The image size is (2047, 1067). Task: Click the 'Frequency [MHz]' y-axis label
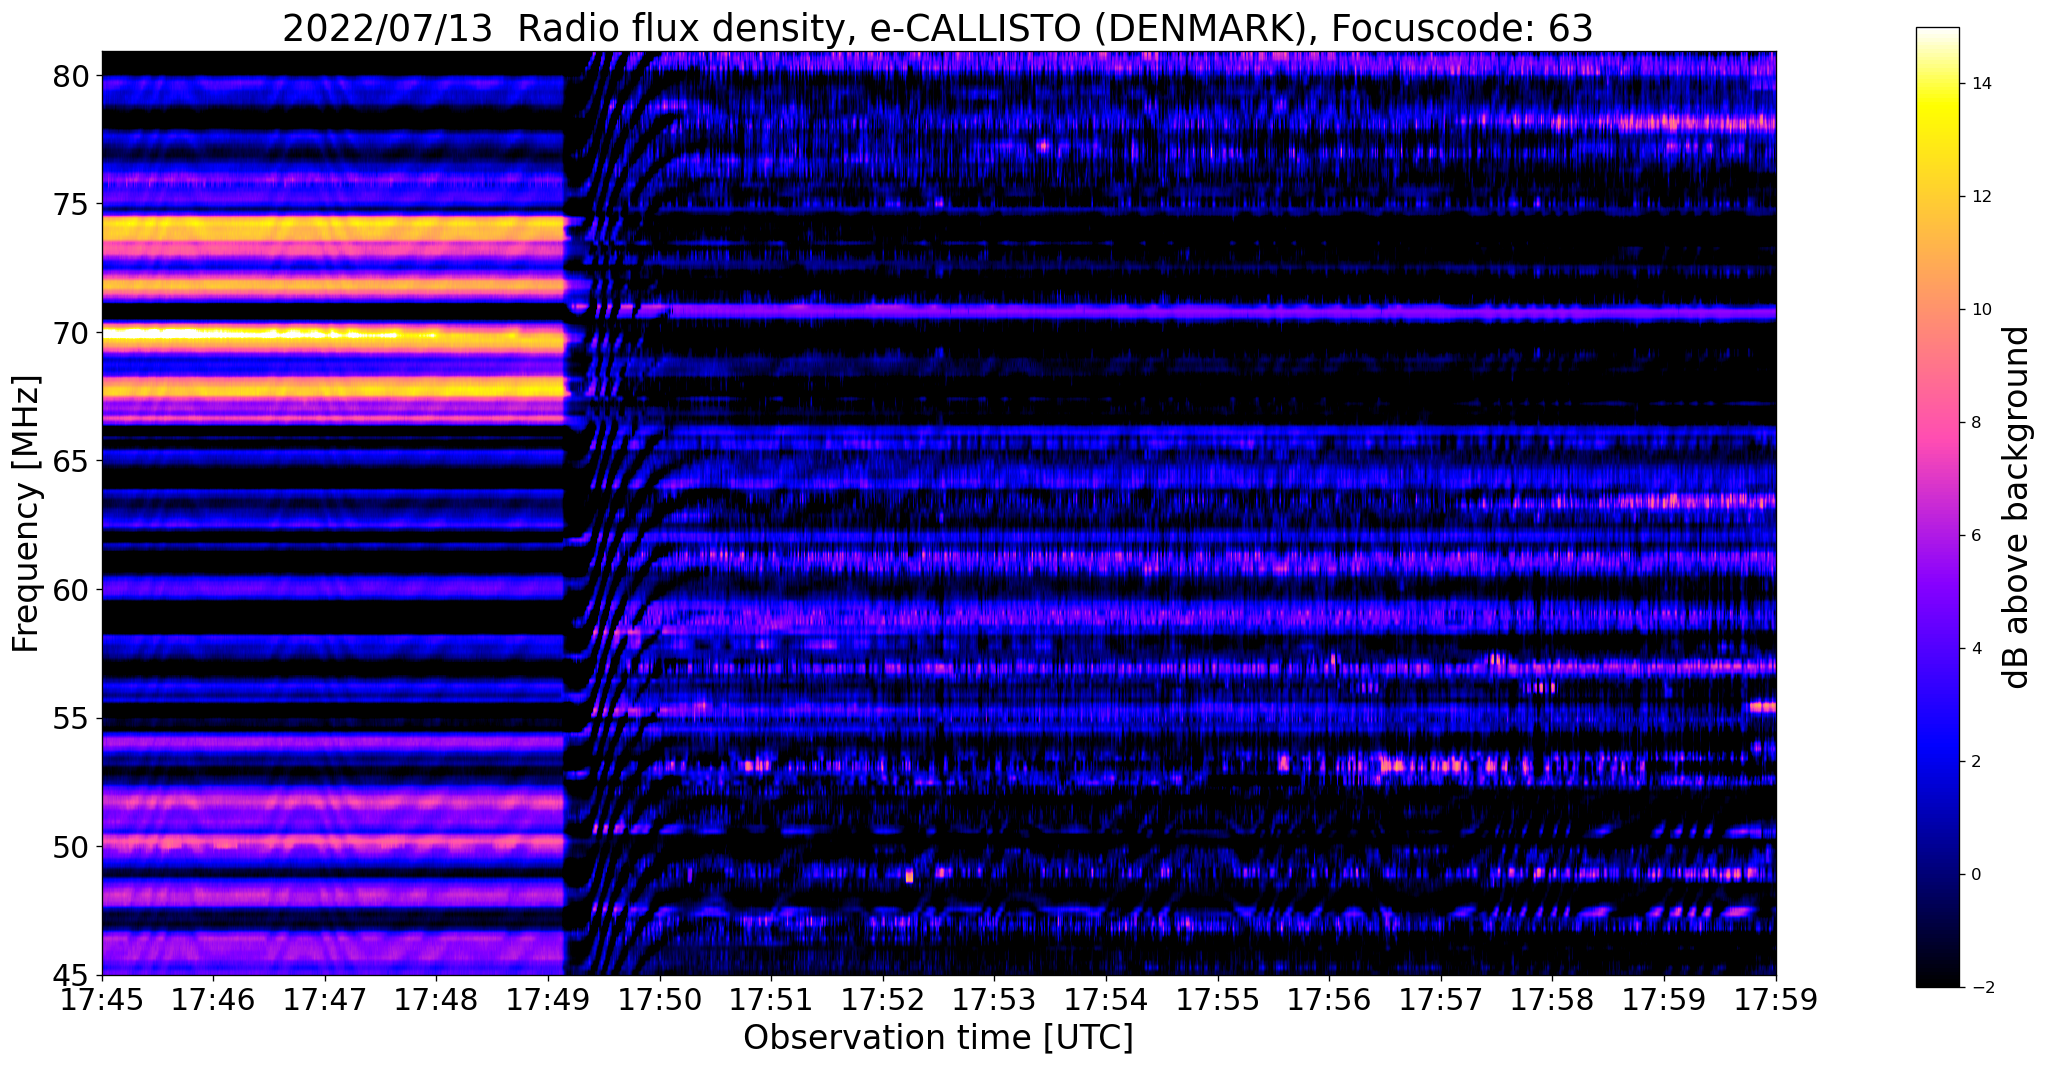click(x=26, y=514)
